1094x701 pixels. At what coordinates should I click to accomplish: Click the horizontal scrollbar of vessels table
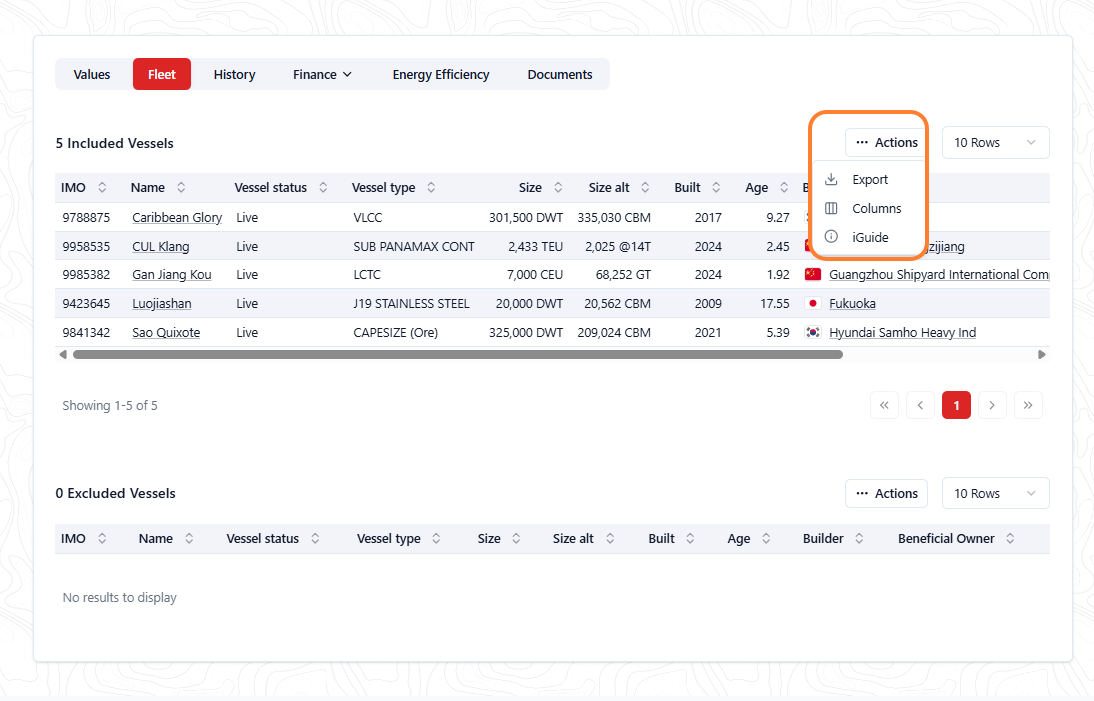point(458,354)
